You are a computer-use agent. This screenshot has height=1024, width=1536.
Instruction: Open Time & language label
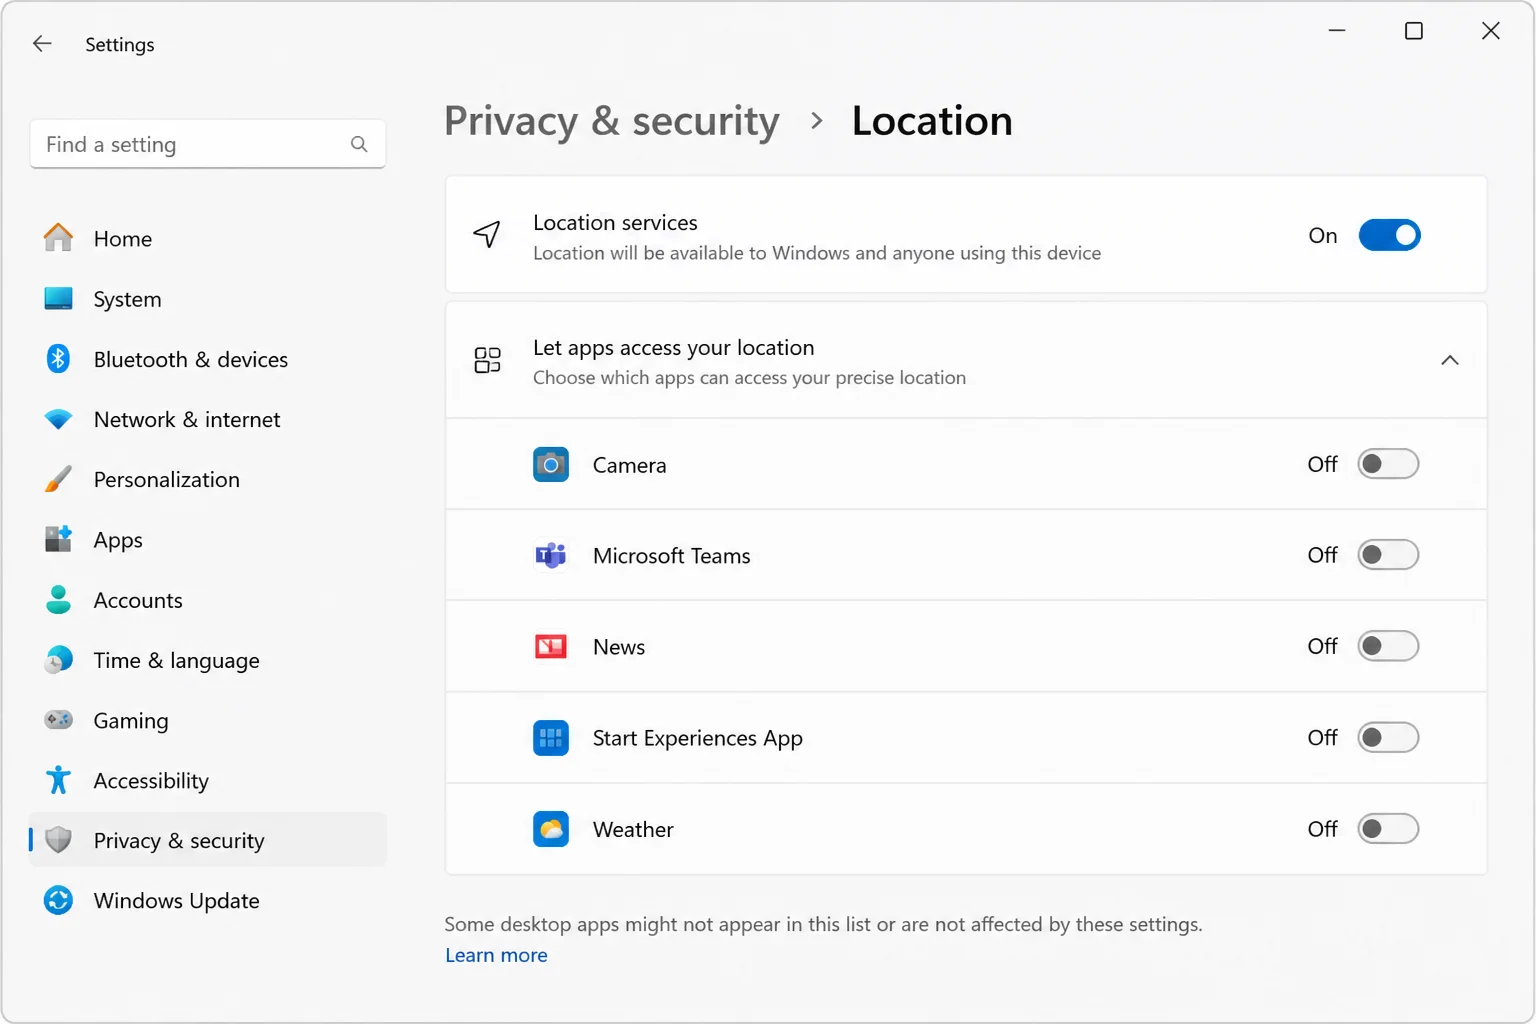click(x=176, y=660)
